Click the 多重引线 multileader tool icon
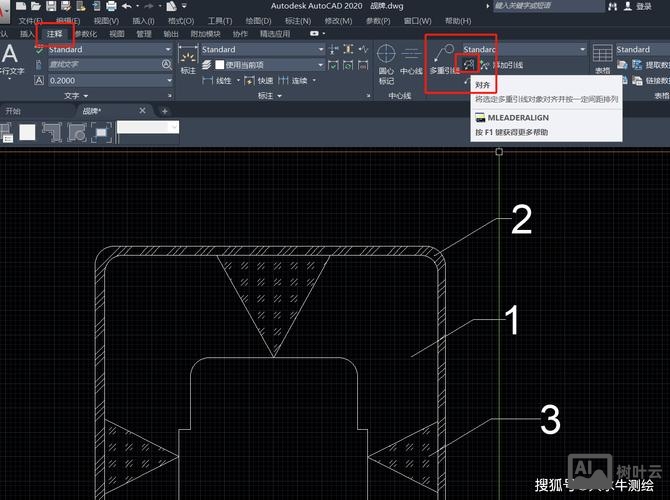 point(442,57)
